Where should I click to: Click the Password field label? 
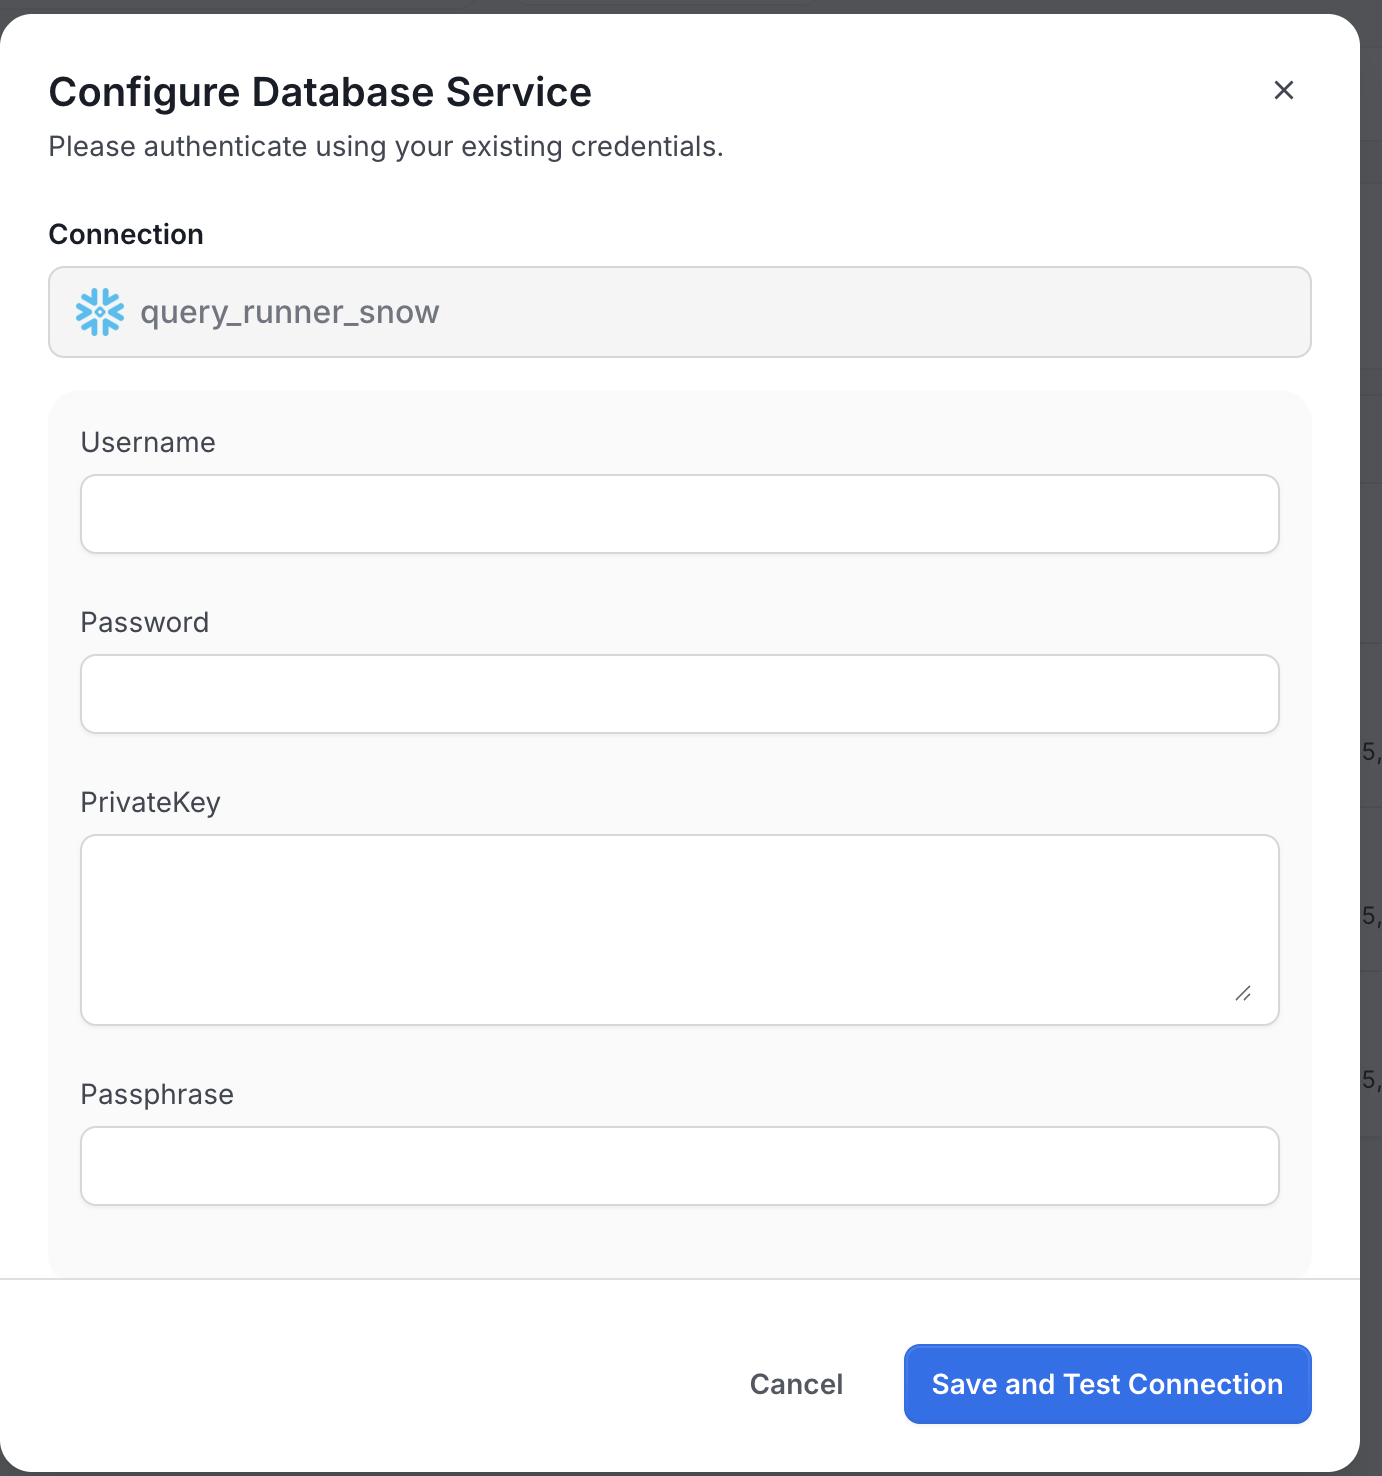[x=144, y=622]
